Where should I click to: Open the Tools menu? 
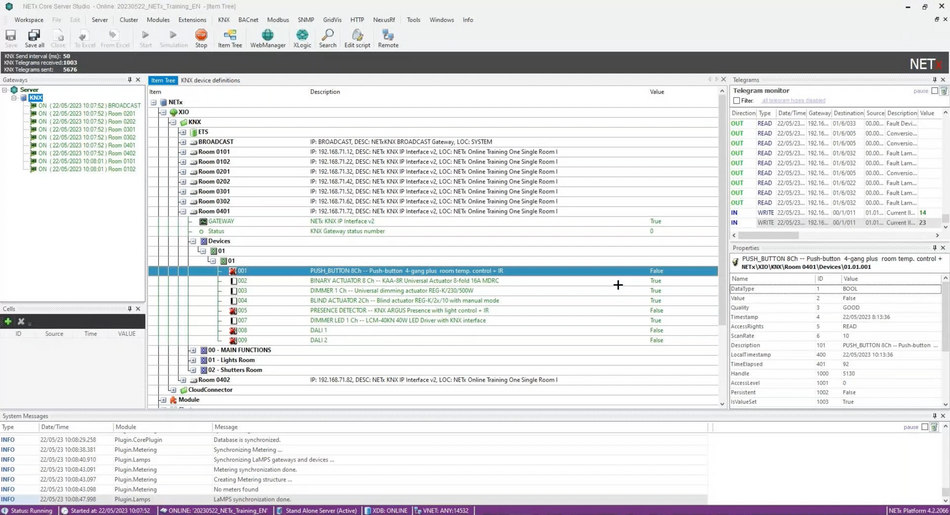pyautogui.click(x=414, y=20)
